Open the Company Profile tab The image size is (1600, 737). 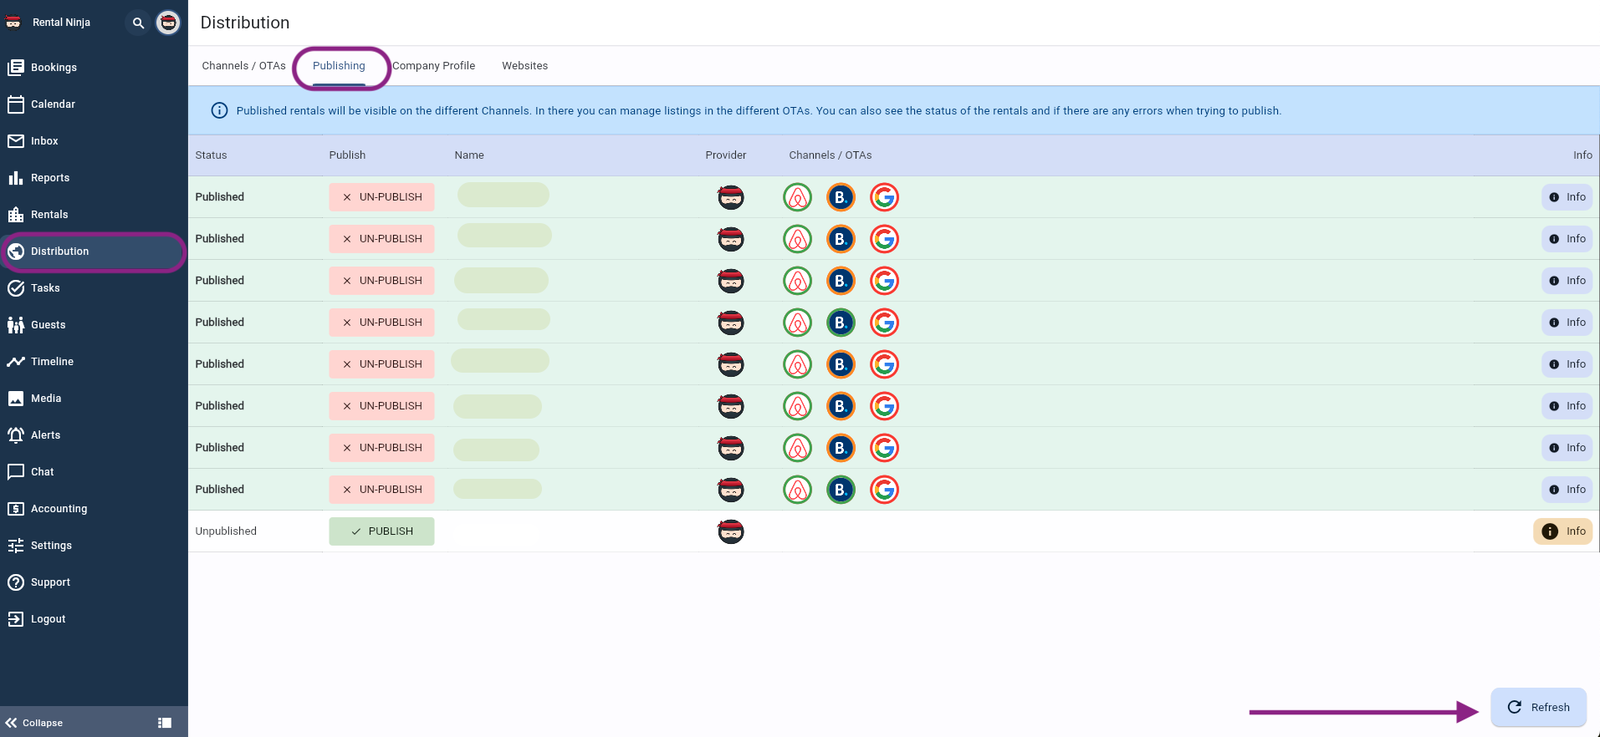tap(433, 66)
